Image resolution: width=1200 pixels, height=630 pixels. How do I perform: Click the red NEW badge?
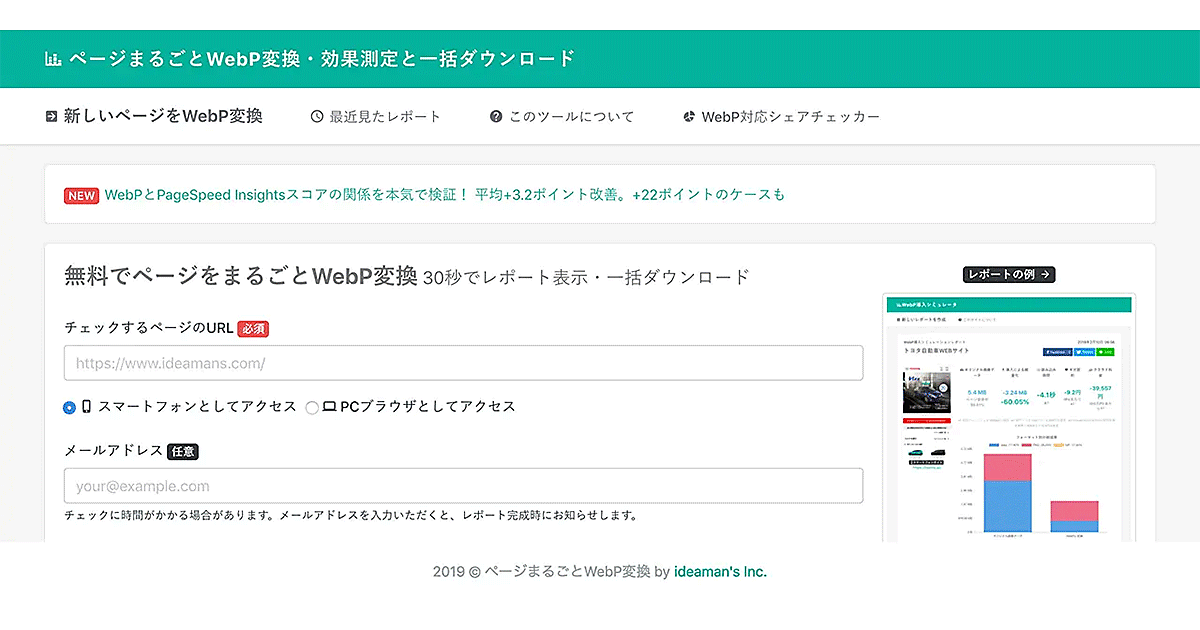click(81, 195)
